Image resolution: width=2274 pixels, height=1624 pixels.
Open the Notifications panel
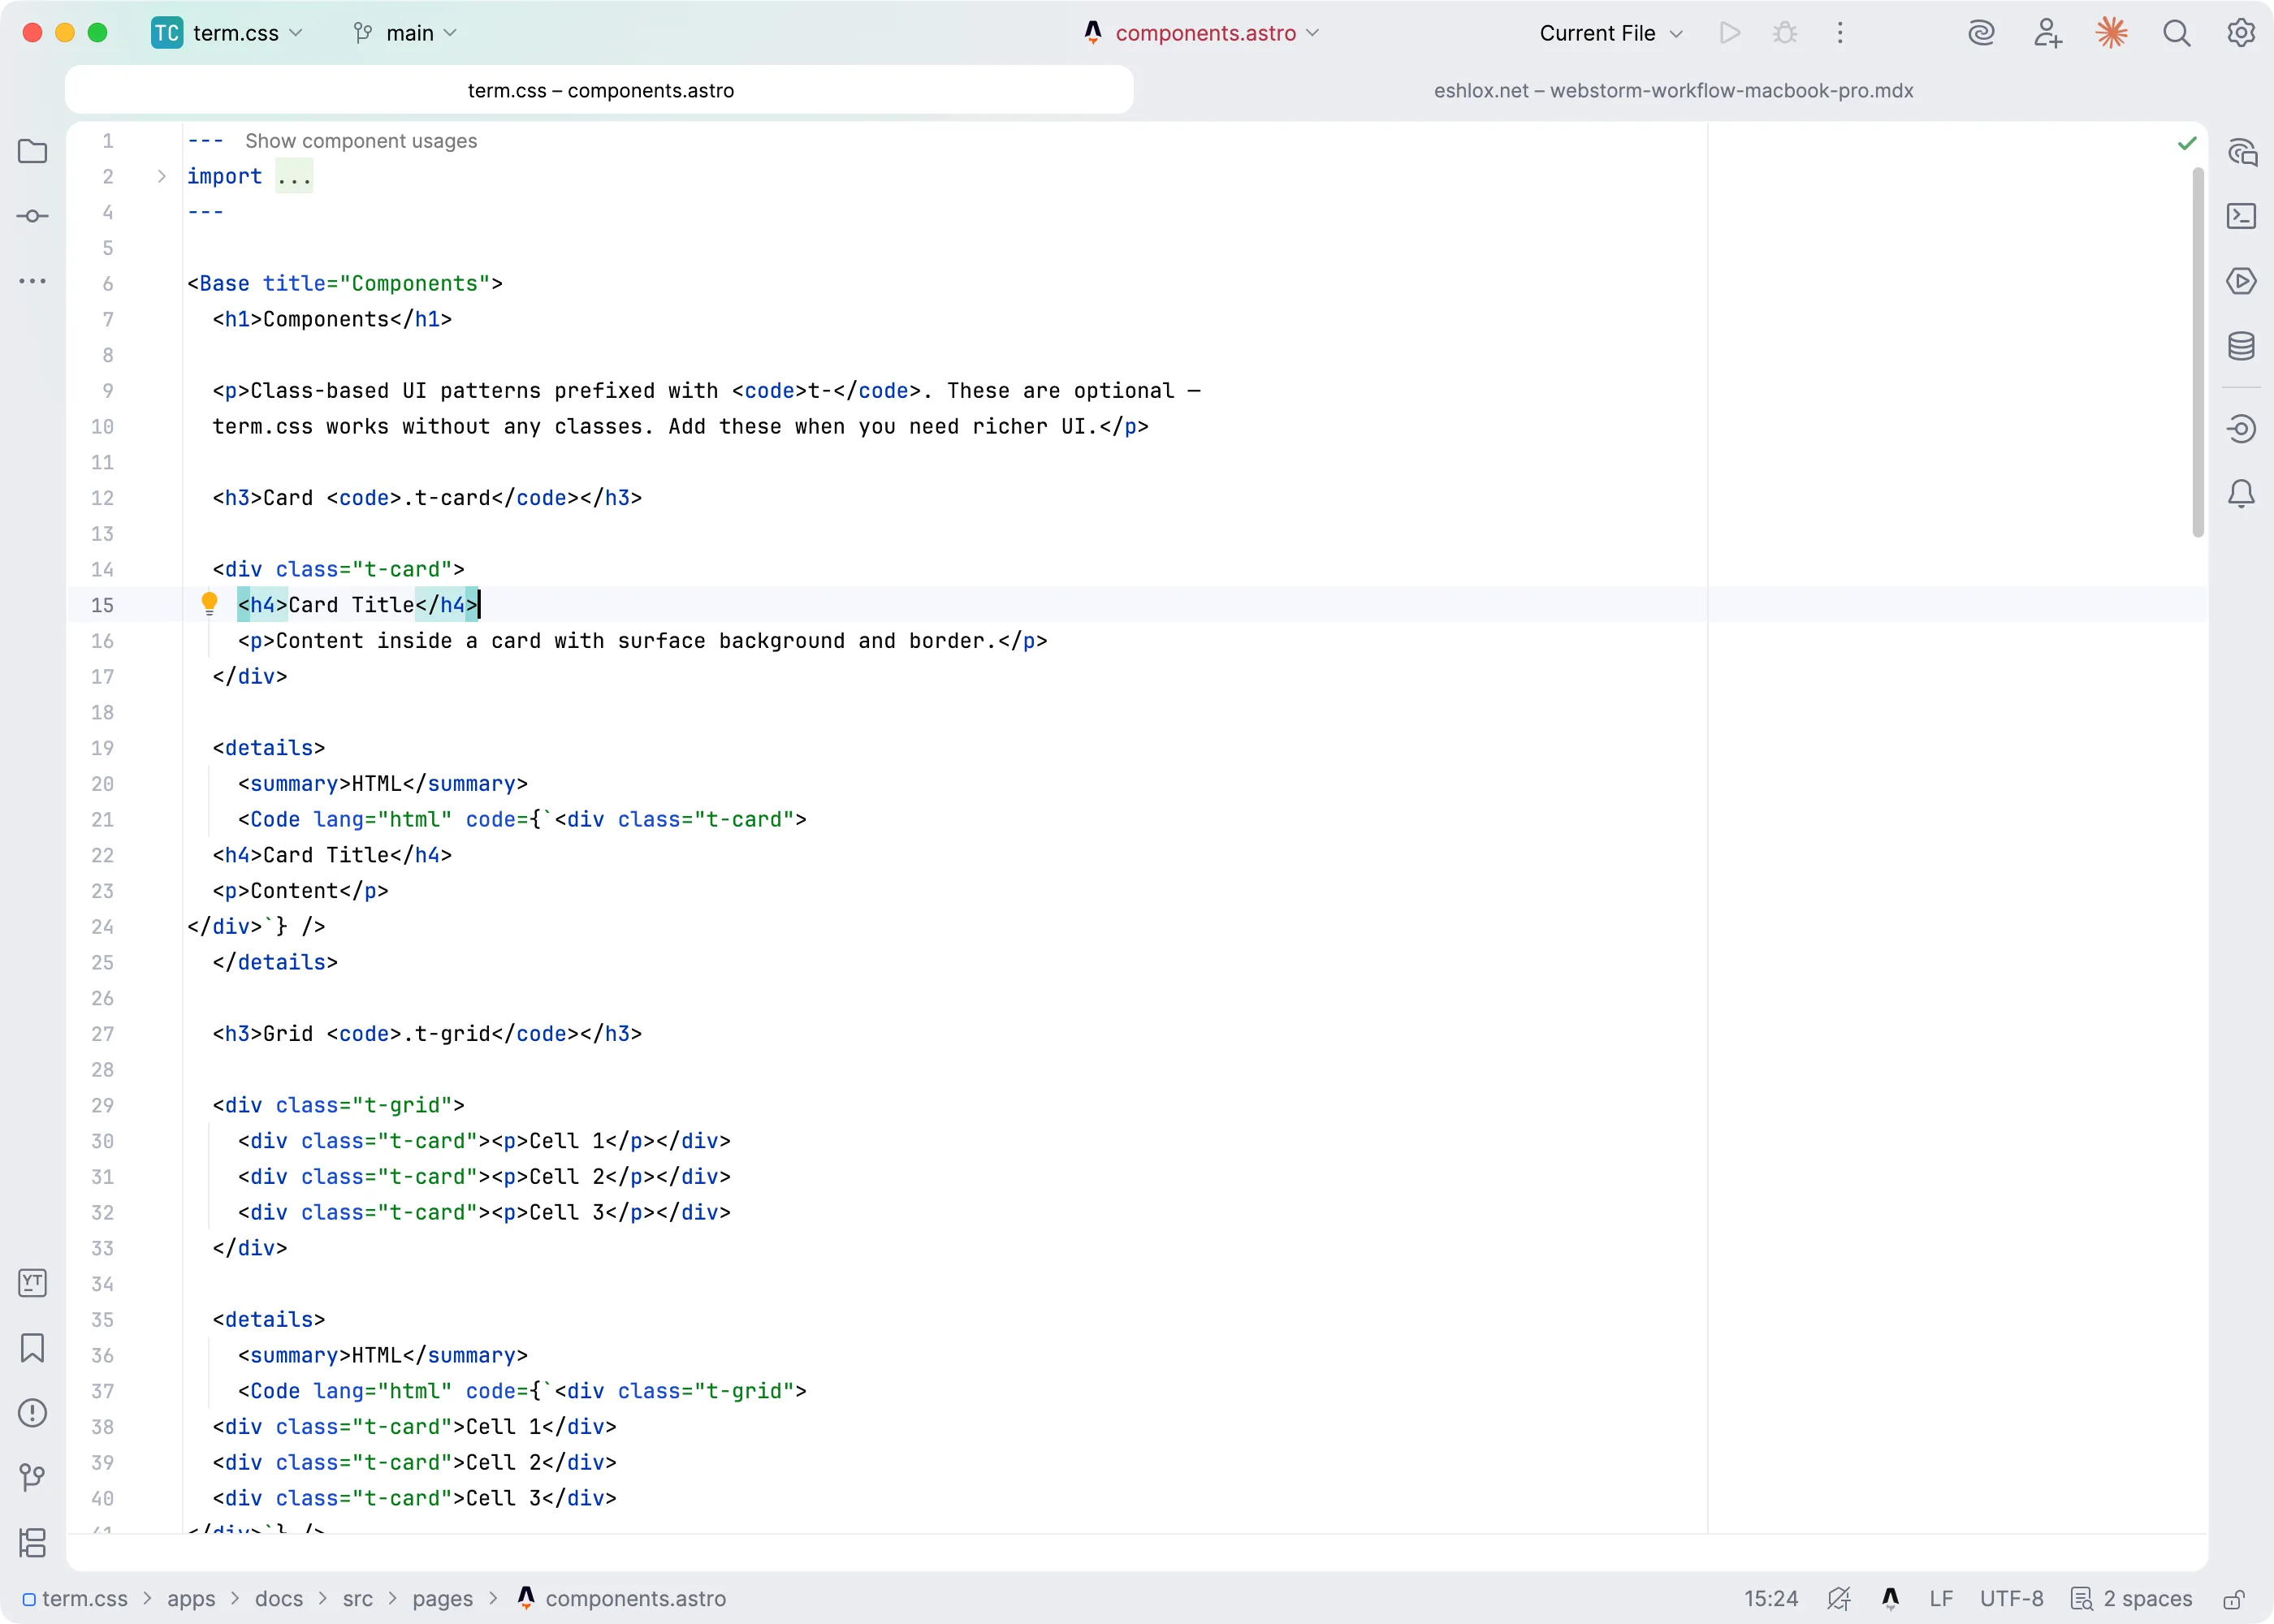click(x=2242, y=493)
